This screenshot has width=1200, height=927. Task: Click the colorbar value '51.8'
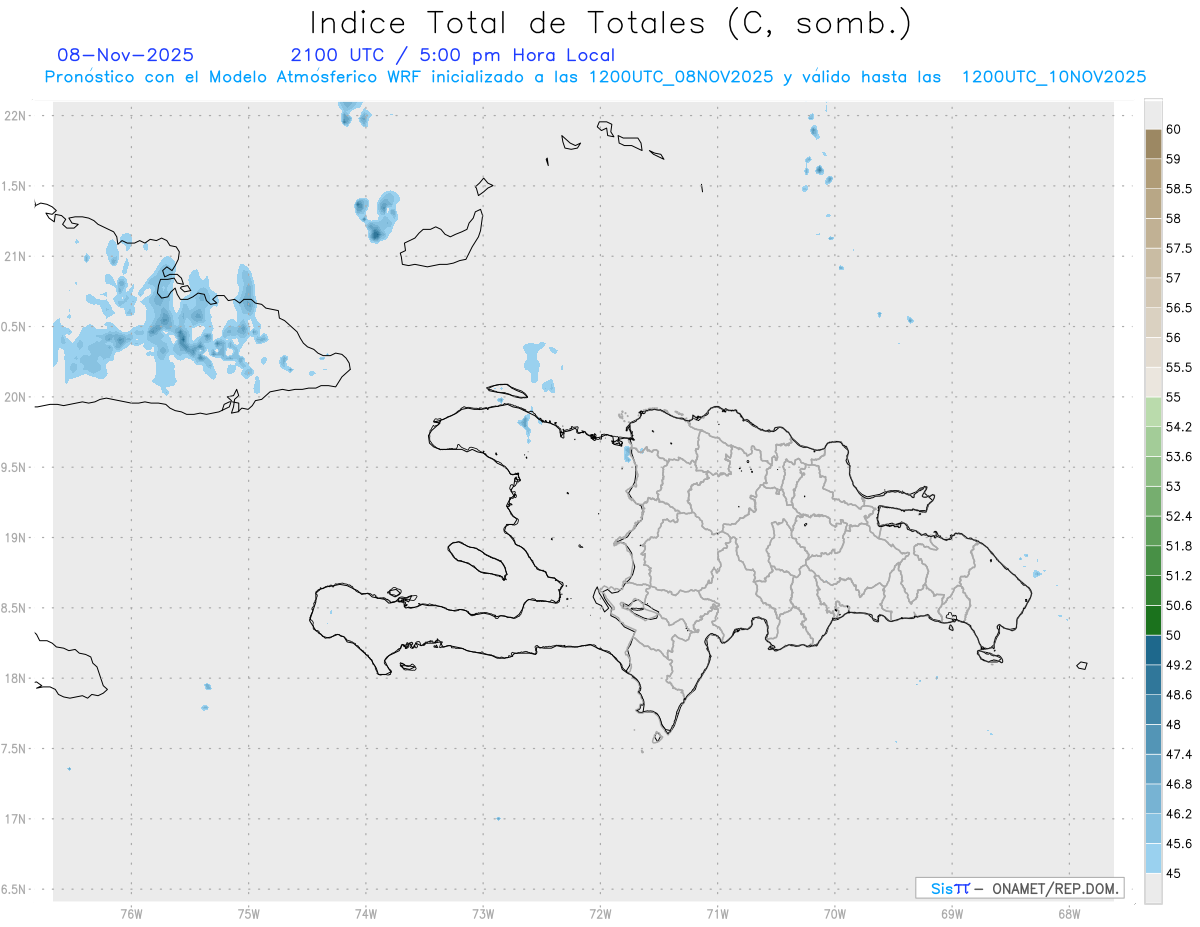click(1179, 546)
